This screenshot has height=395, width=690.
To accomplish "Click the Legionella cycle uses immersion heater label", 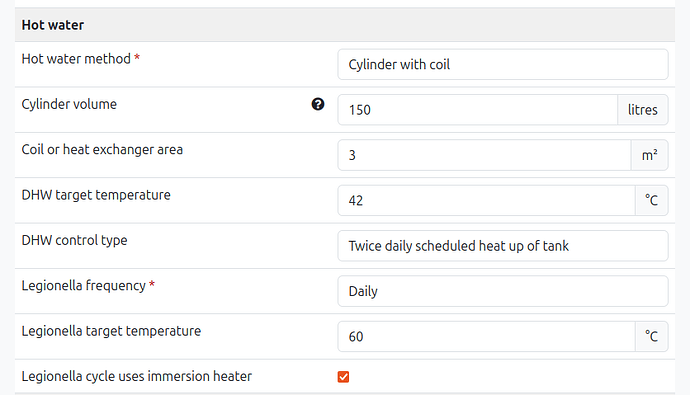I will click(137, 376).
